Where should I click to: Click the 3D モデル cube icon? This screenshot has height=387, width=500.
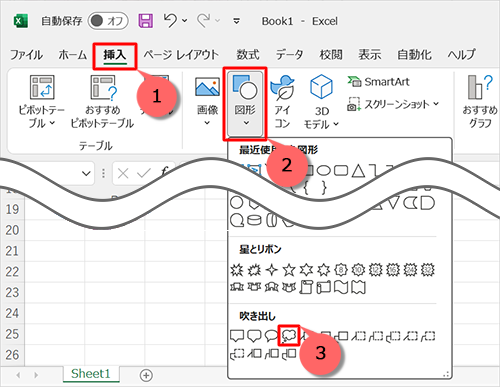pos(321,87)
